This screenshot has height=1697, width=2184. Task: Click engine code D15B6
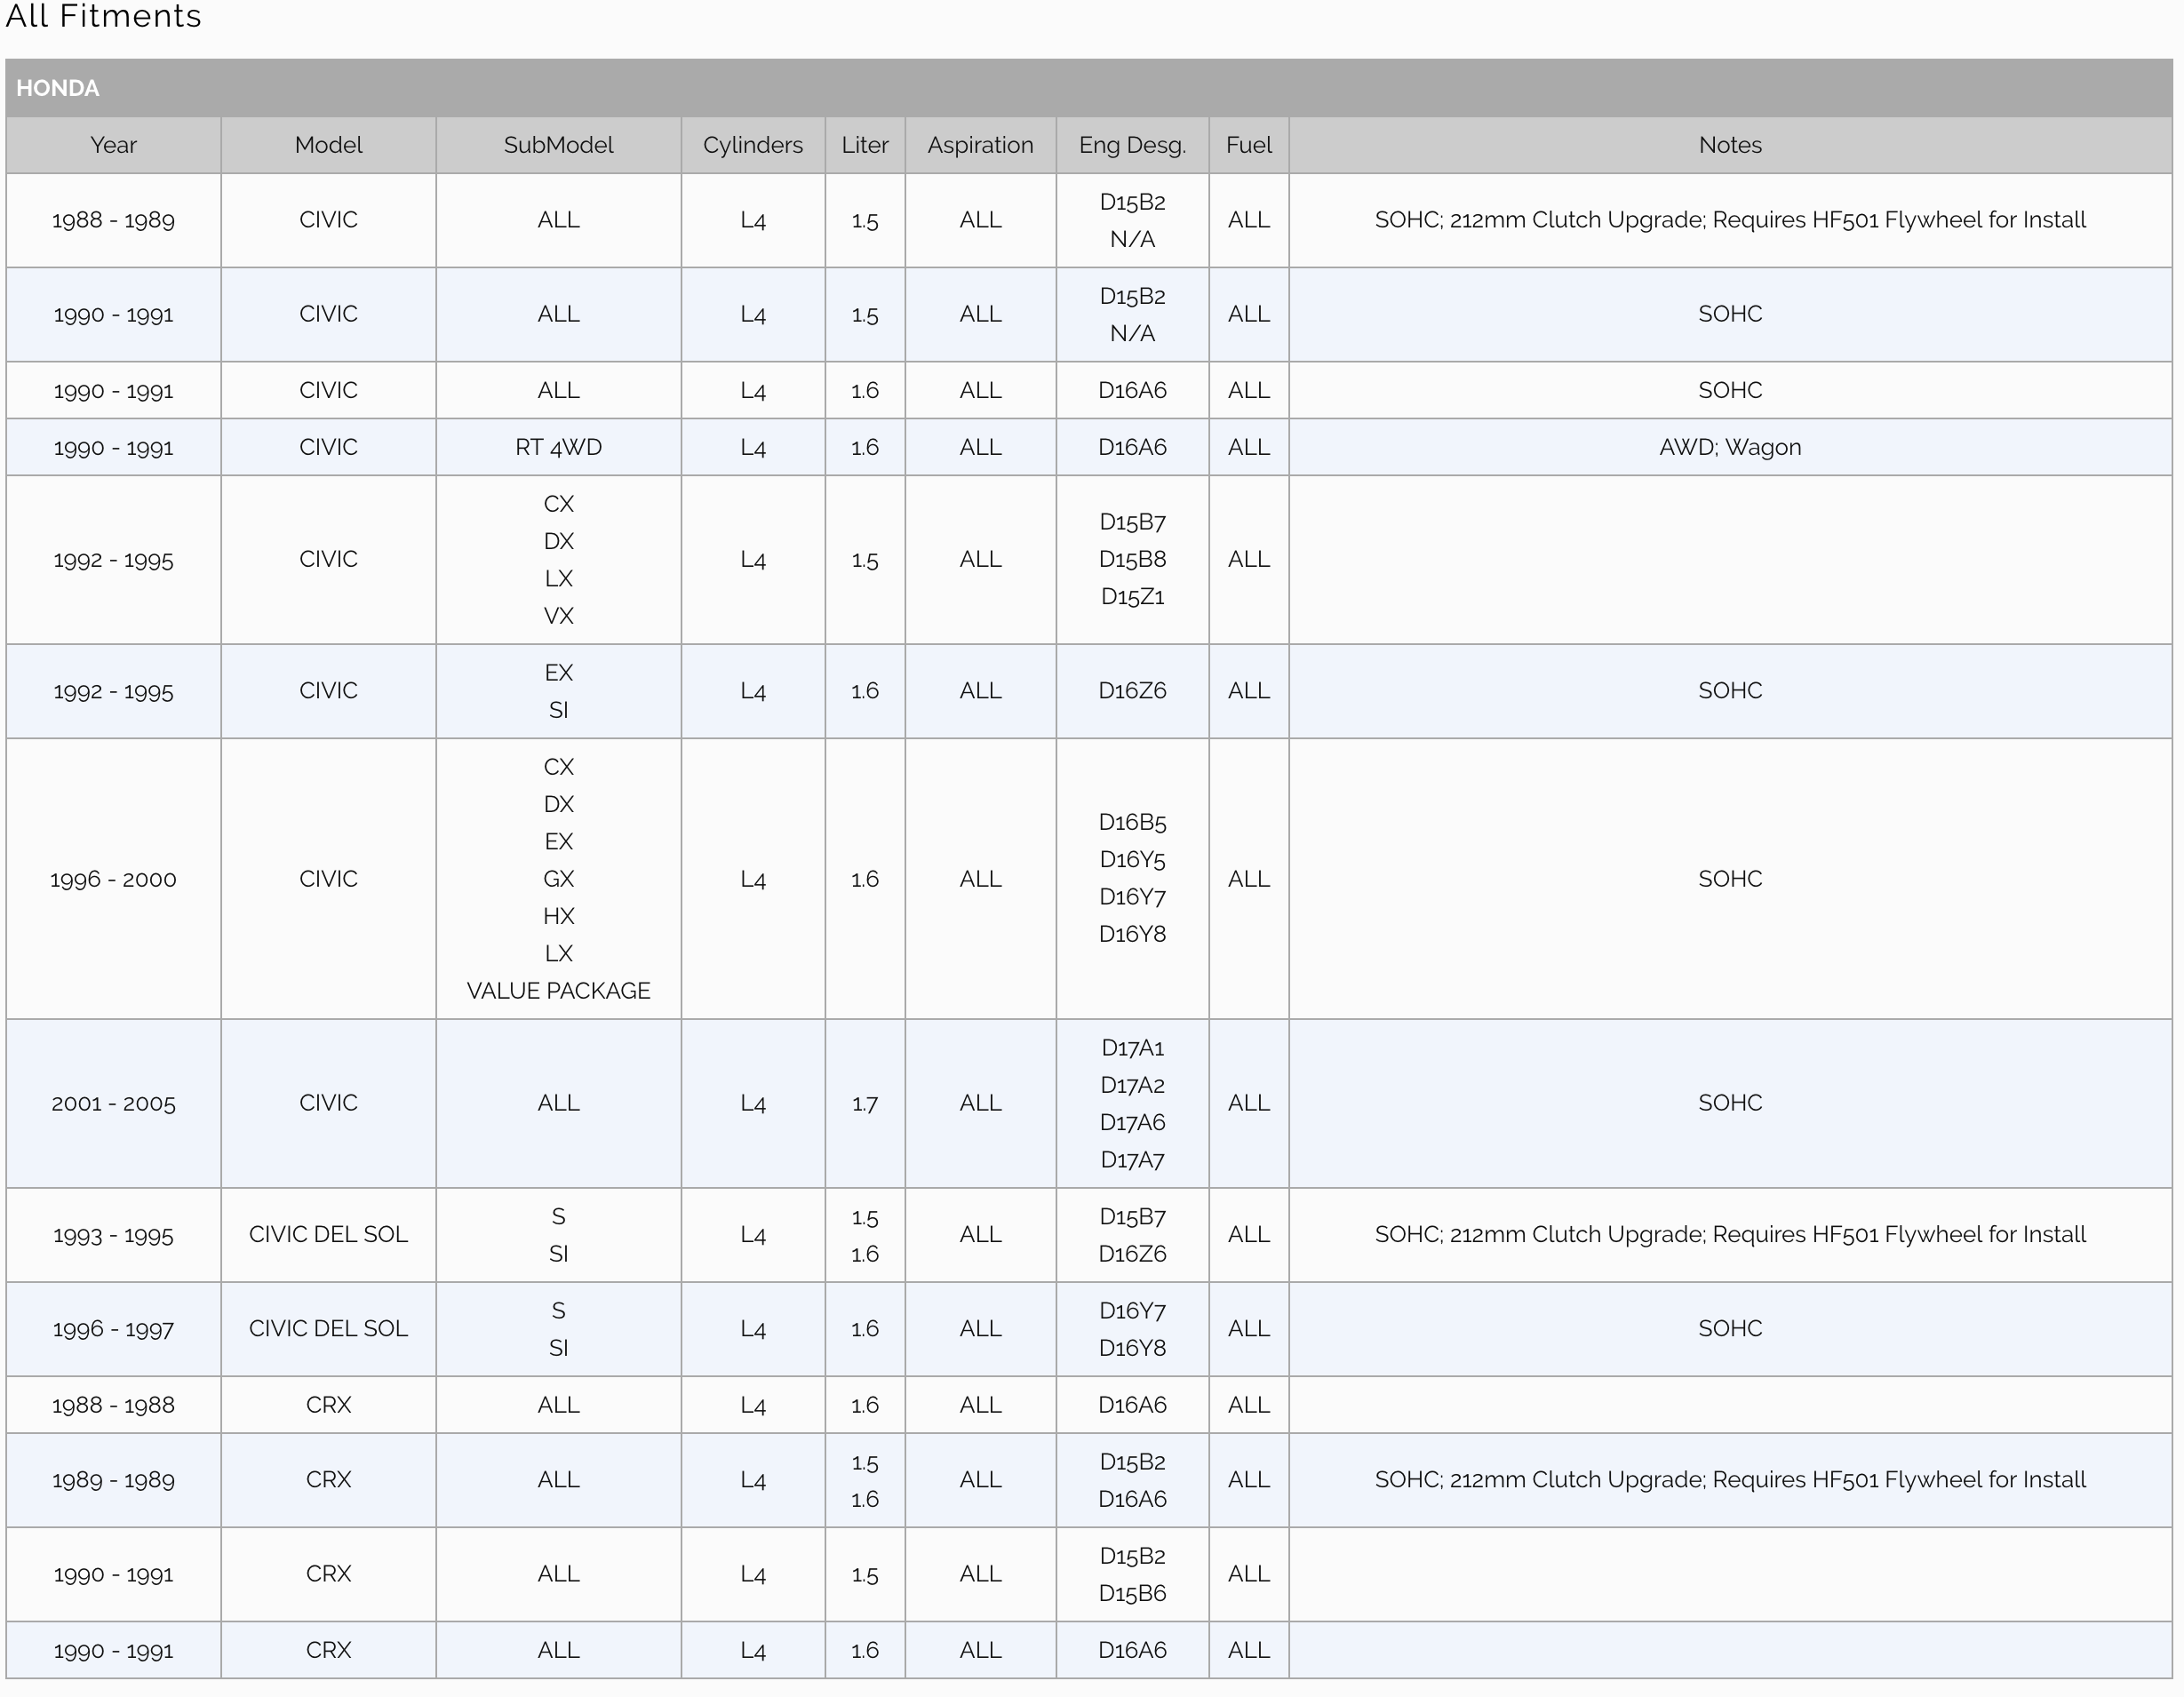coord(1132,1594)
